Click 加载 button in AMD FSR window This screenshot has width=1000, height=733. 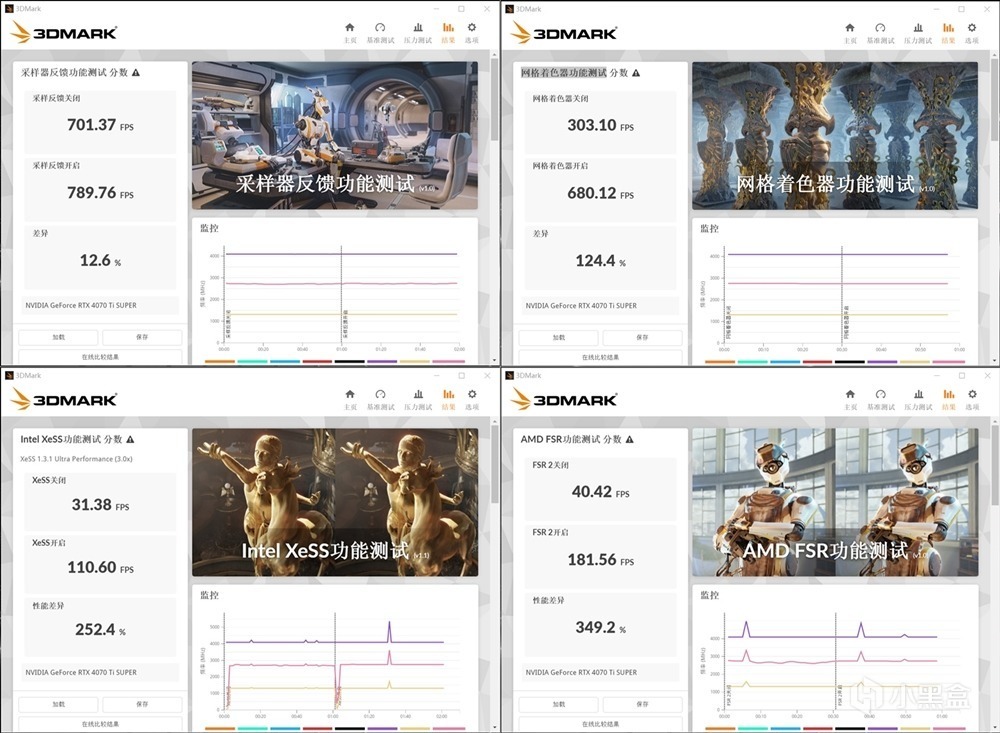click(558, 704)
